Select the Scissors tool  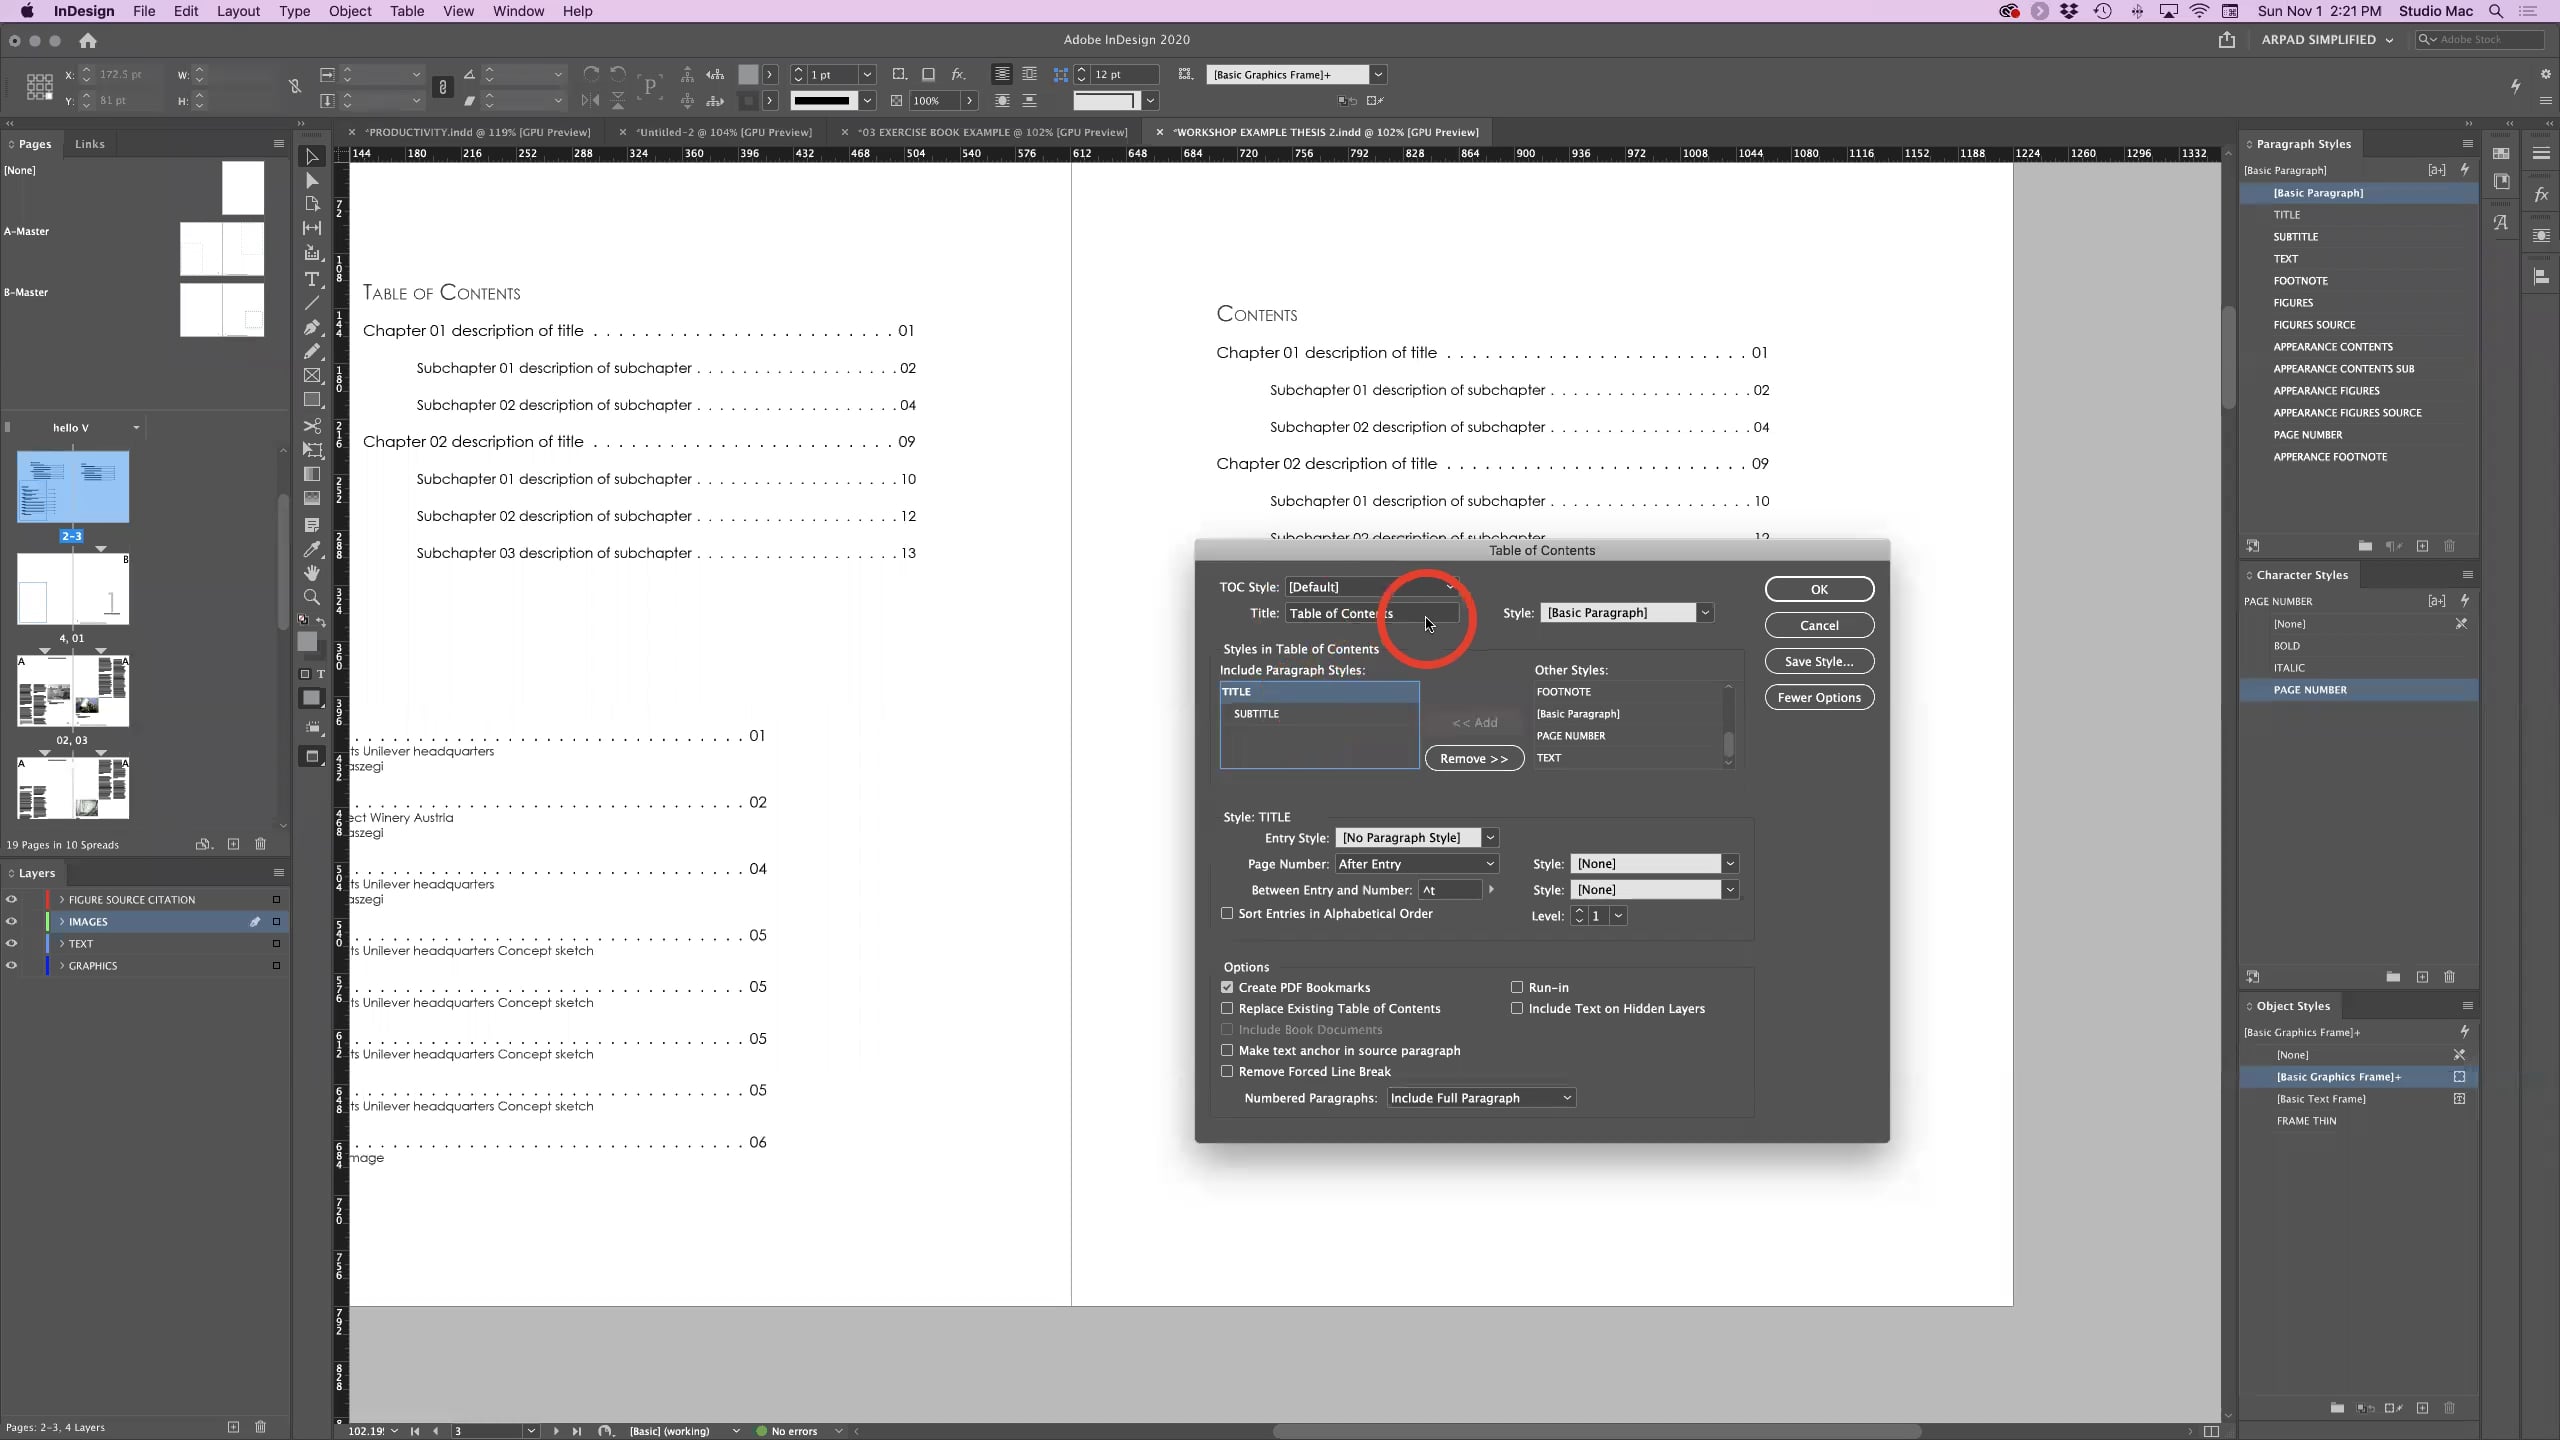tap(312, 425)
